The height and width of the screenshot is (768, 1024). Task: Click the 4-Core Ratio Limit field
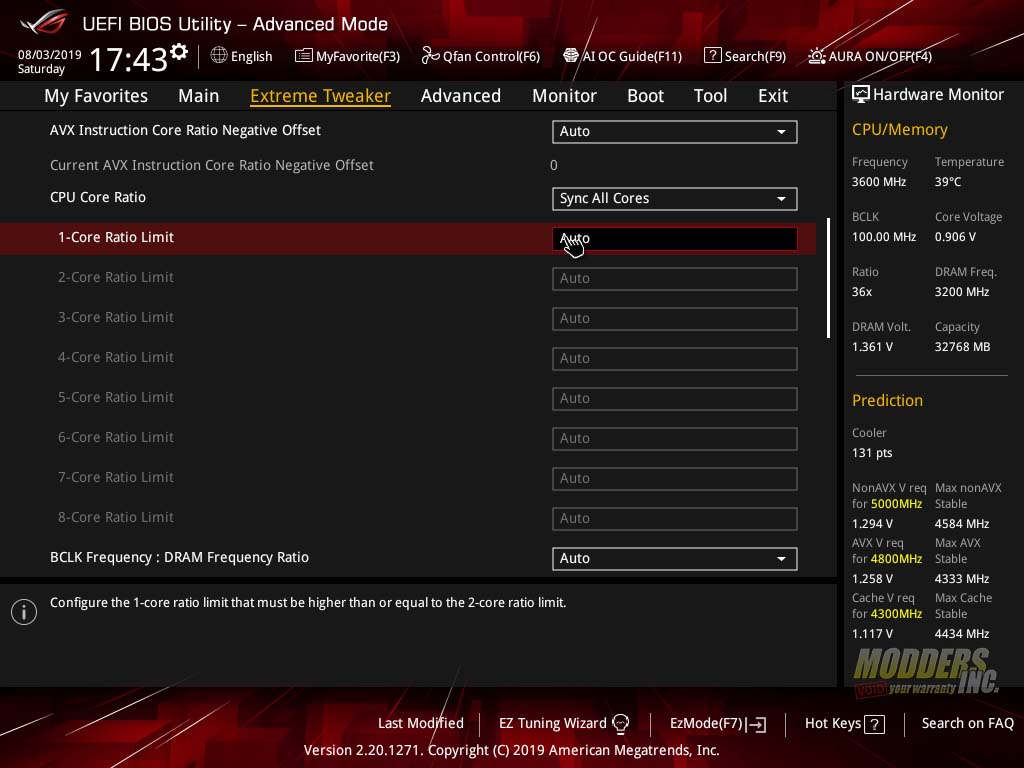675,359
